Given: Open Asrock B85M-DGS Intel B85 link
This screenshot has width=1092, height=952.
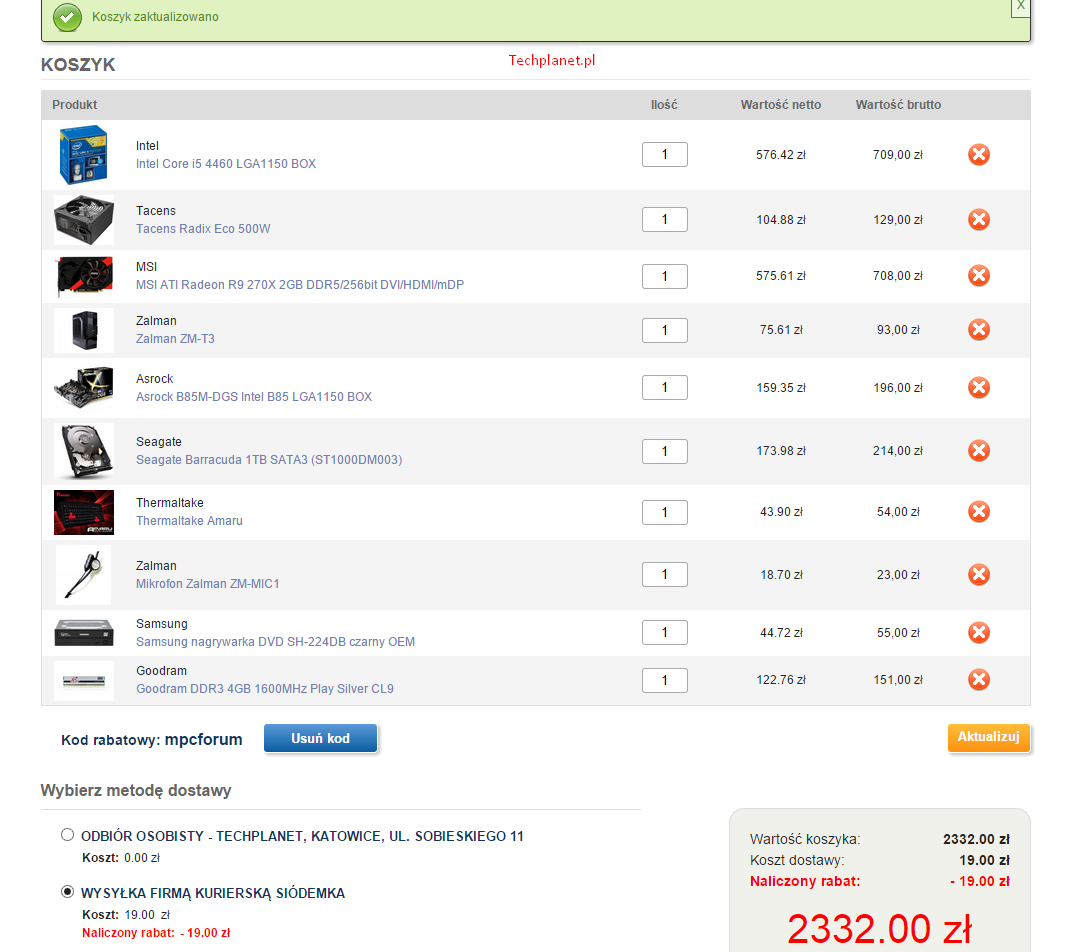Looking at the screenshot, I should coord(254,396).
